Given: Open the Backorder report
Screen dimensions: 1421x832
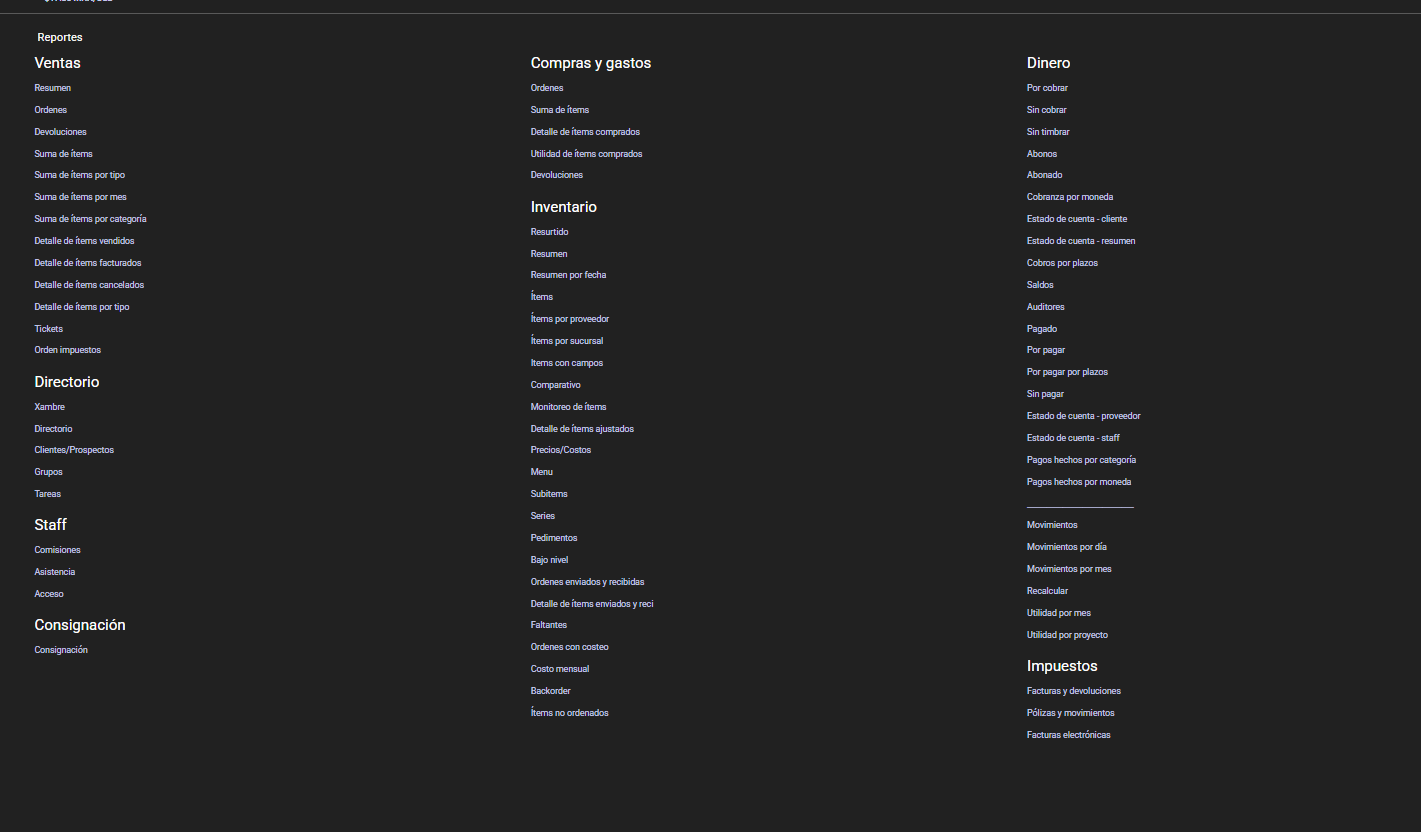Looking at the screenshot, I should (x=551, y=691).
